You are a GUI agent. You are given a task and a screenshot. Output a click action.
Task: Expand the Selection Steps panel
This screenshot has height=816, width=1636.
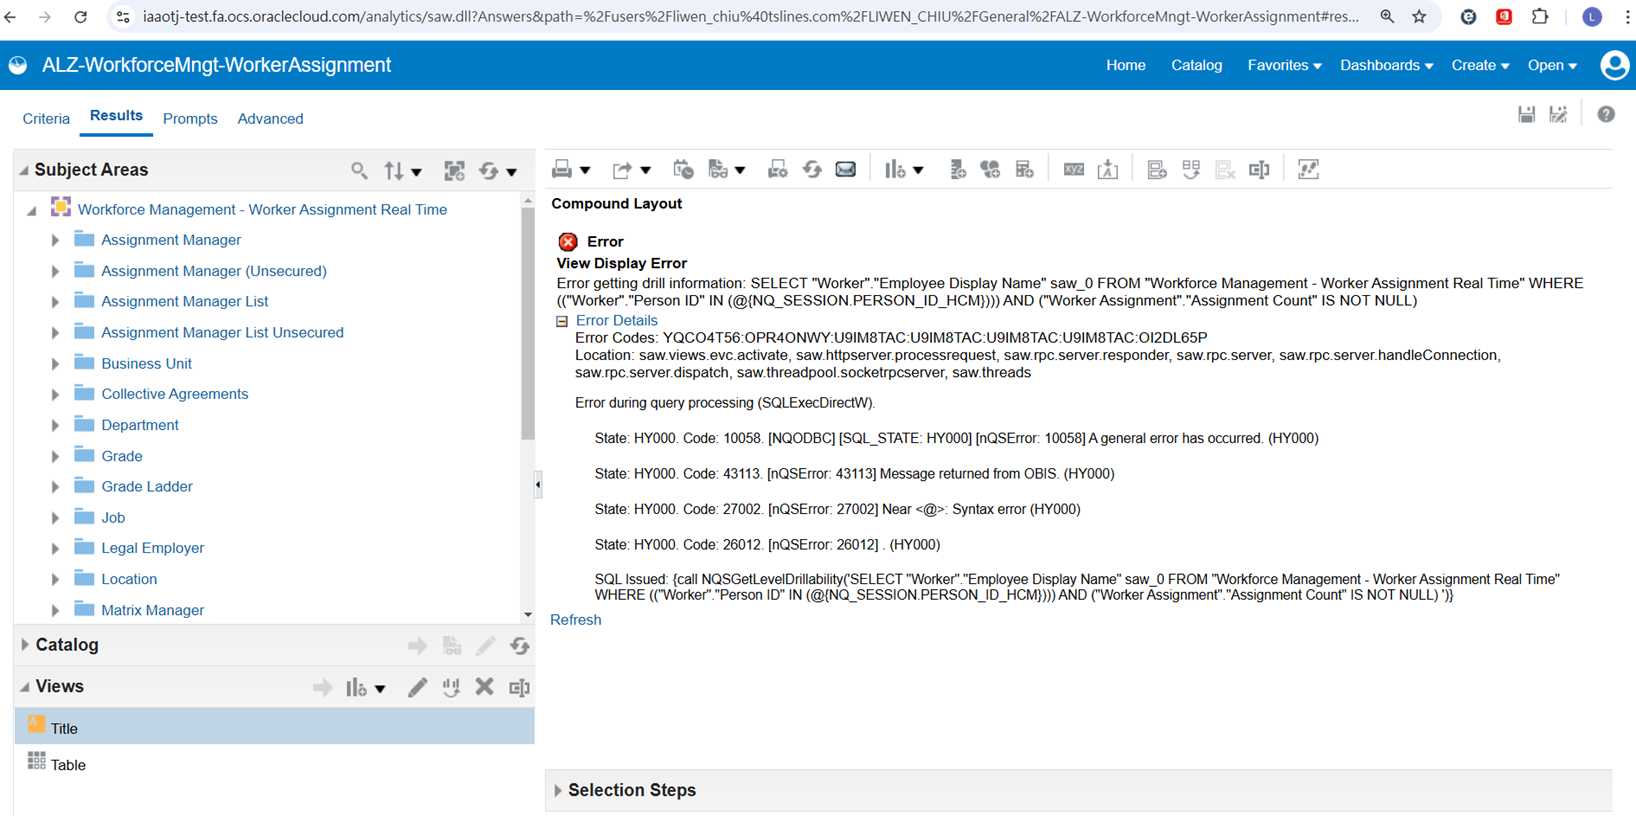click(x=558, y=791)
